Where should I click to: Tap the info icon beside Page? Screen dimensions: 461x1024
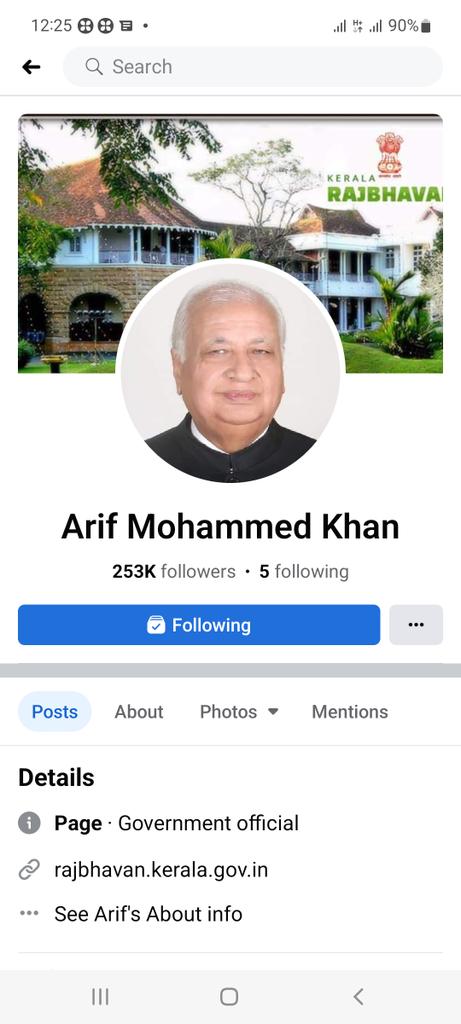29,823
